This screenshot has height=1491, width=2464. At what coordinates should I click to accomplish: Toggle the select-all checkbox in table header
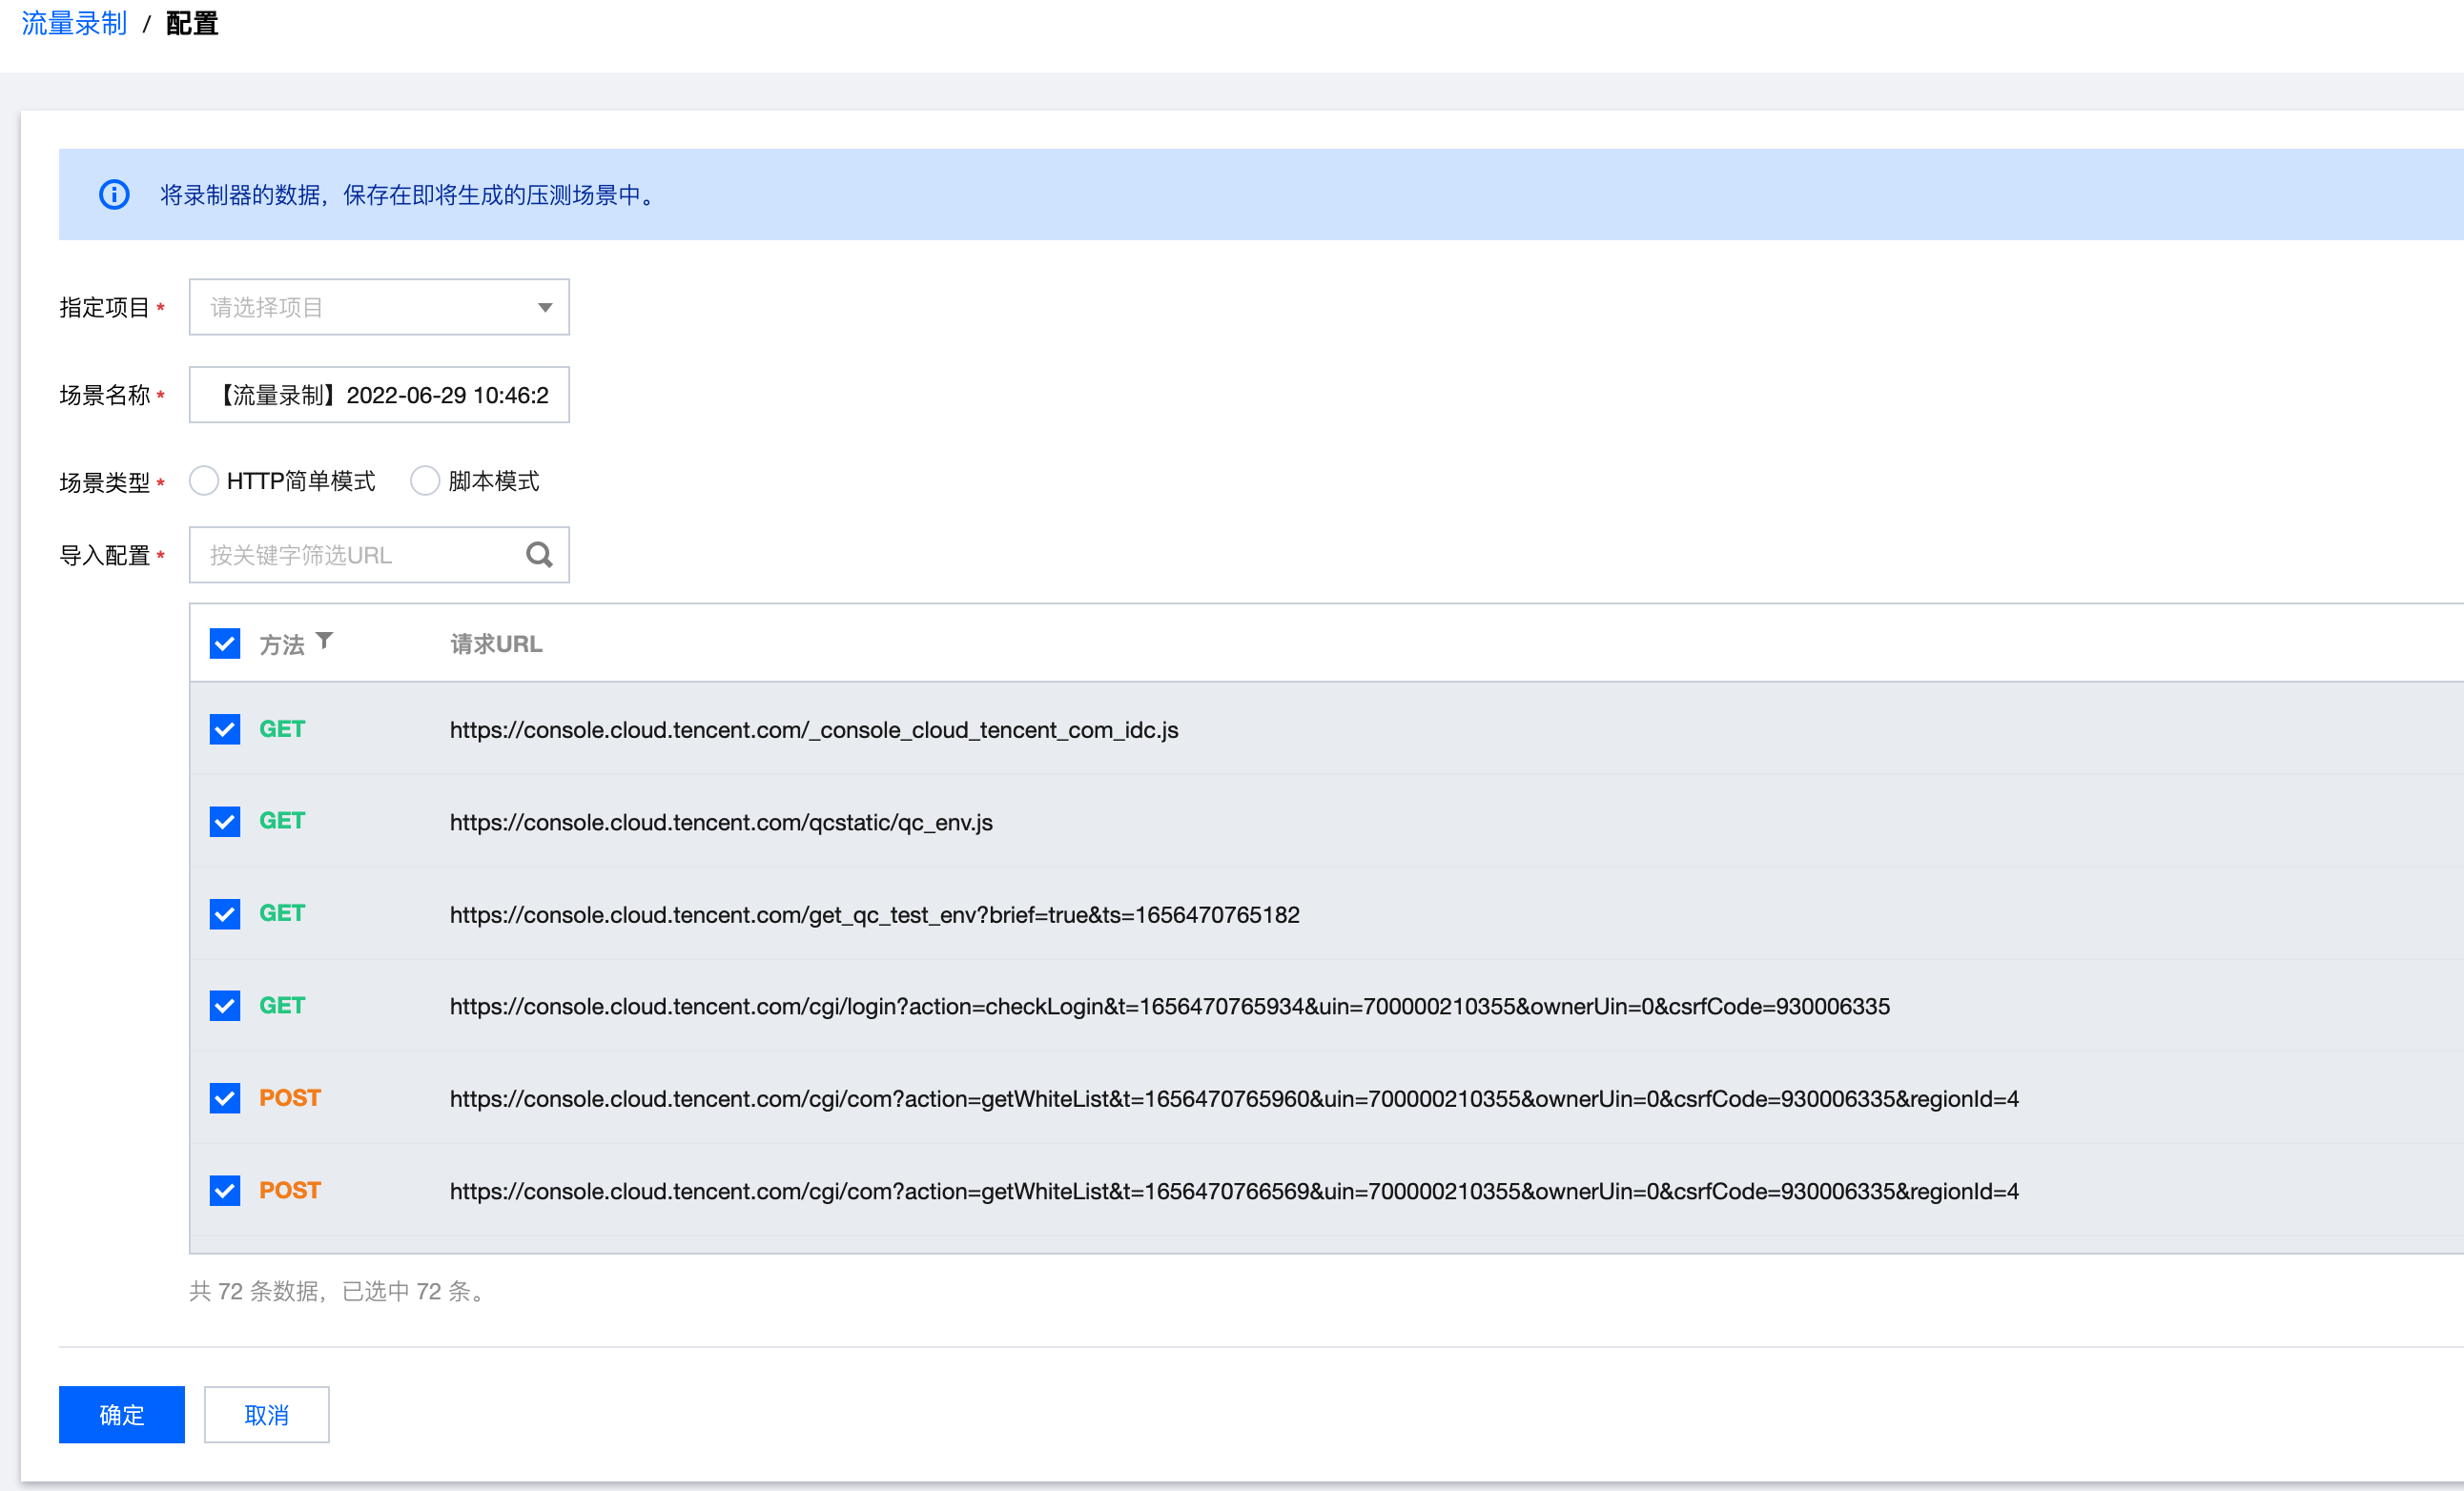(225, 643)
